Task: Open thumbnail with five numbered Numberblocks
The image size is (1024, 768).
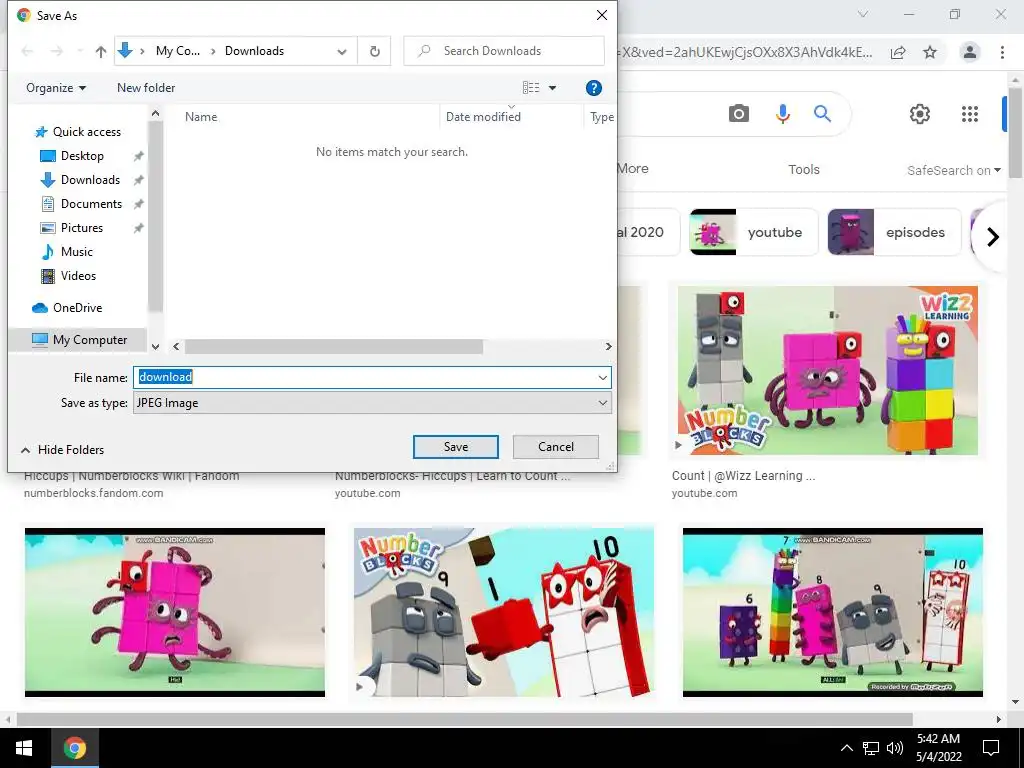Action: coord(833,613)
